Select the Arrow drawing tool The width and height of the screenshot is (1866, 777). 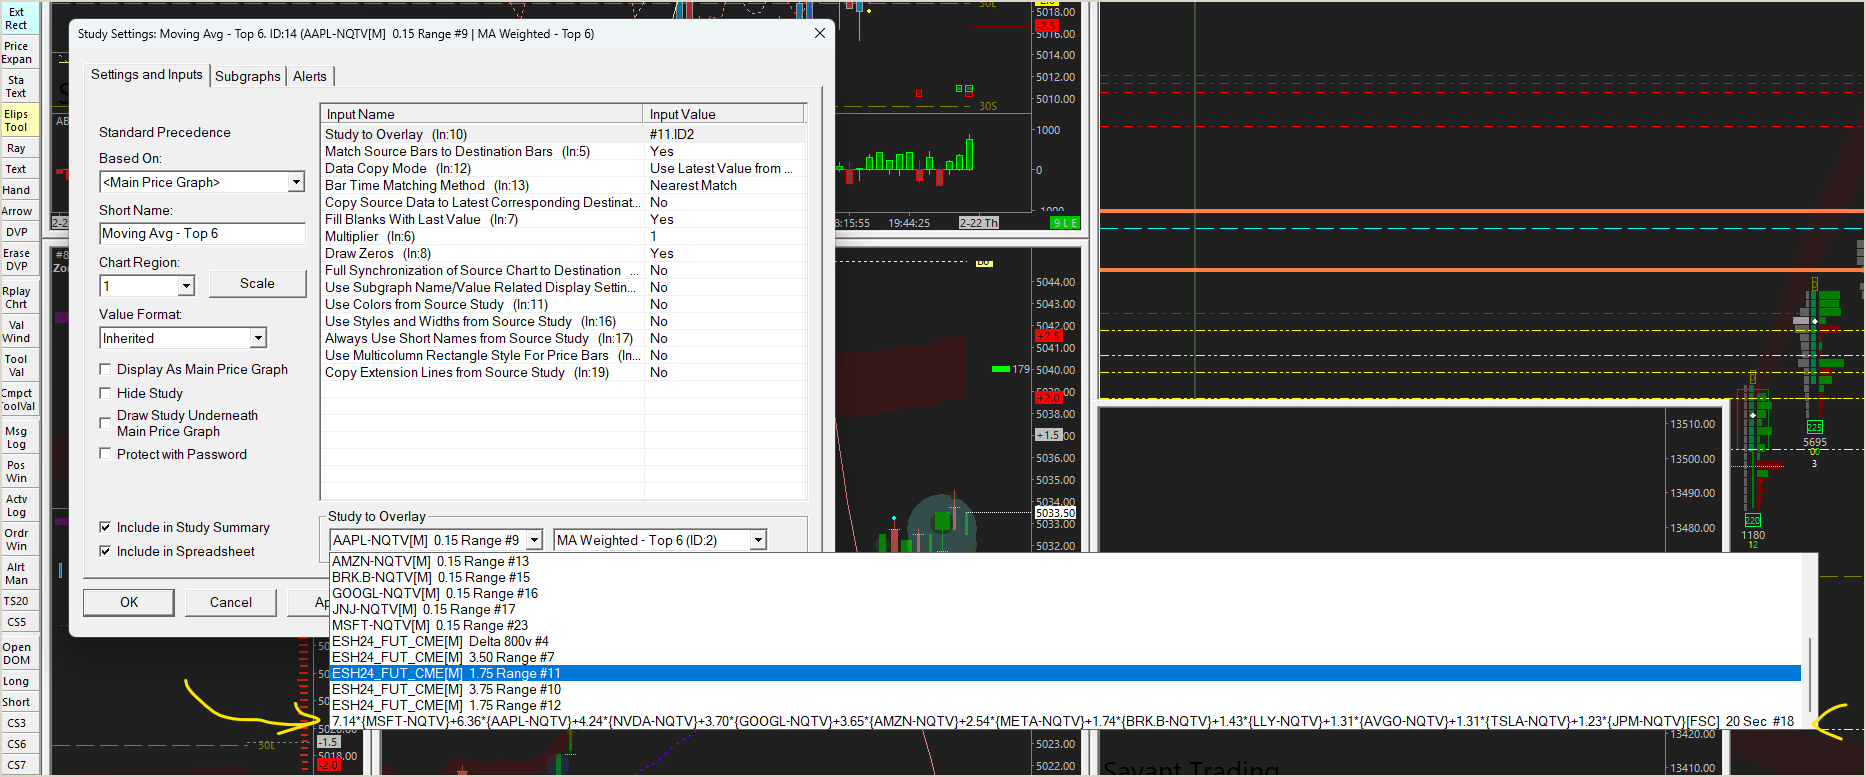click(x=17, y=211)
